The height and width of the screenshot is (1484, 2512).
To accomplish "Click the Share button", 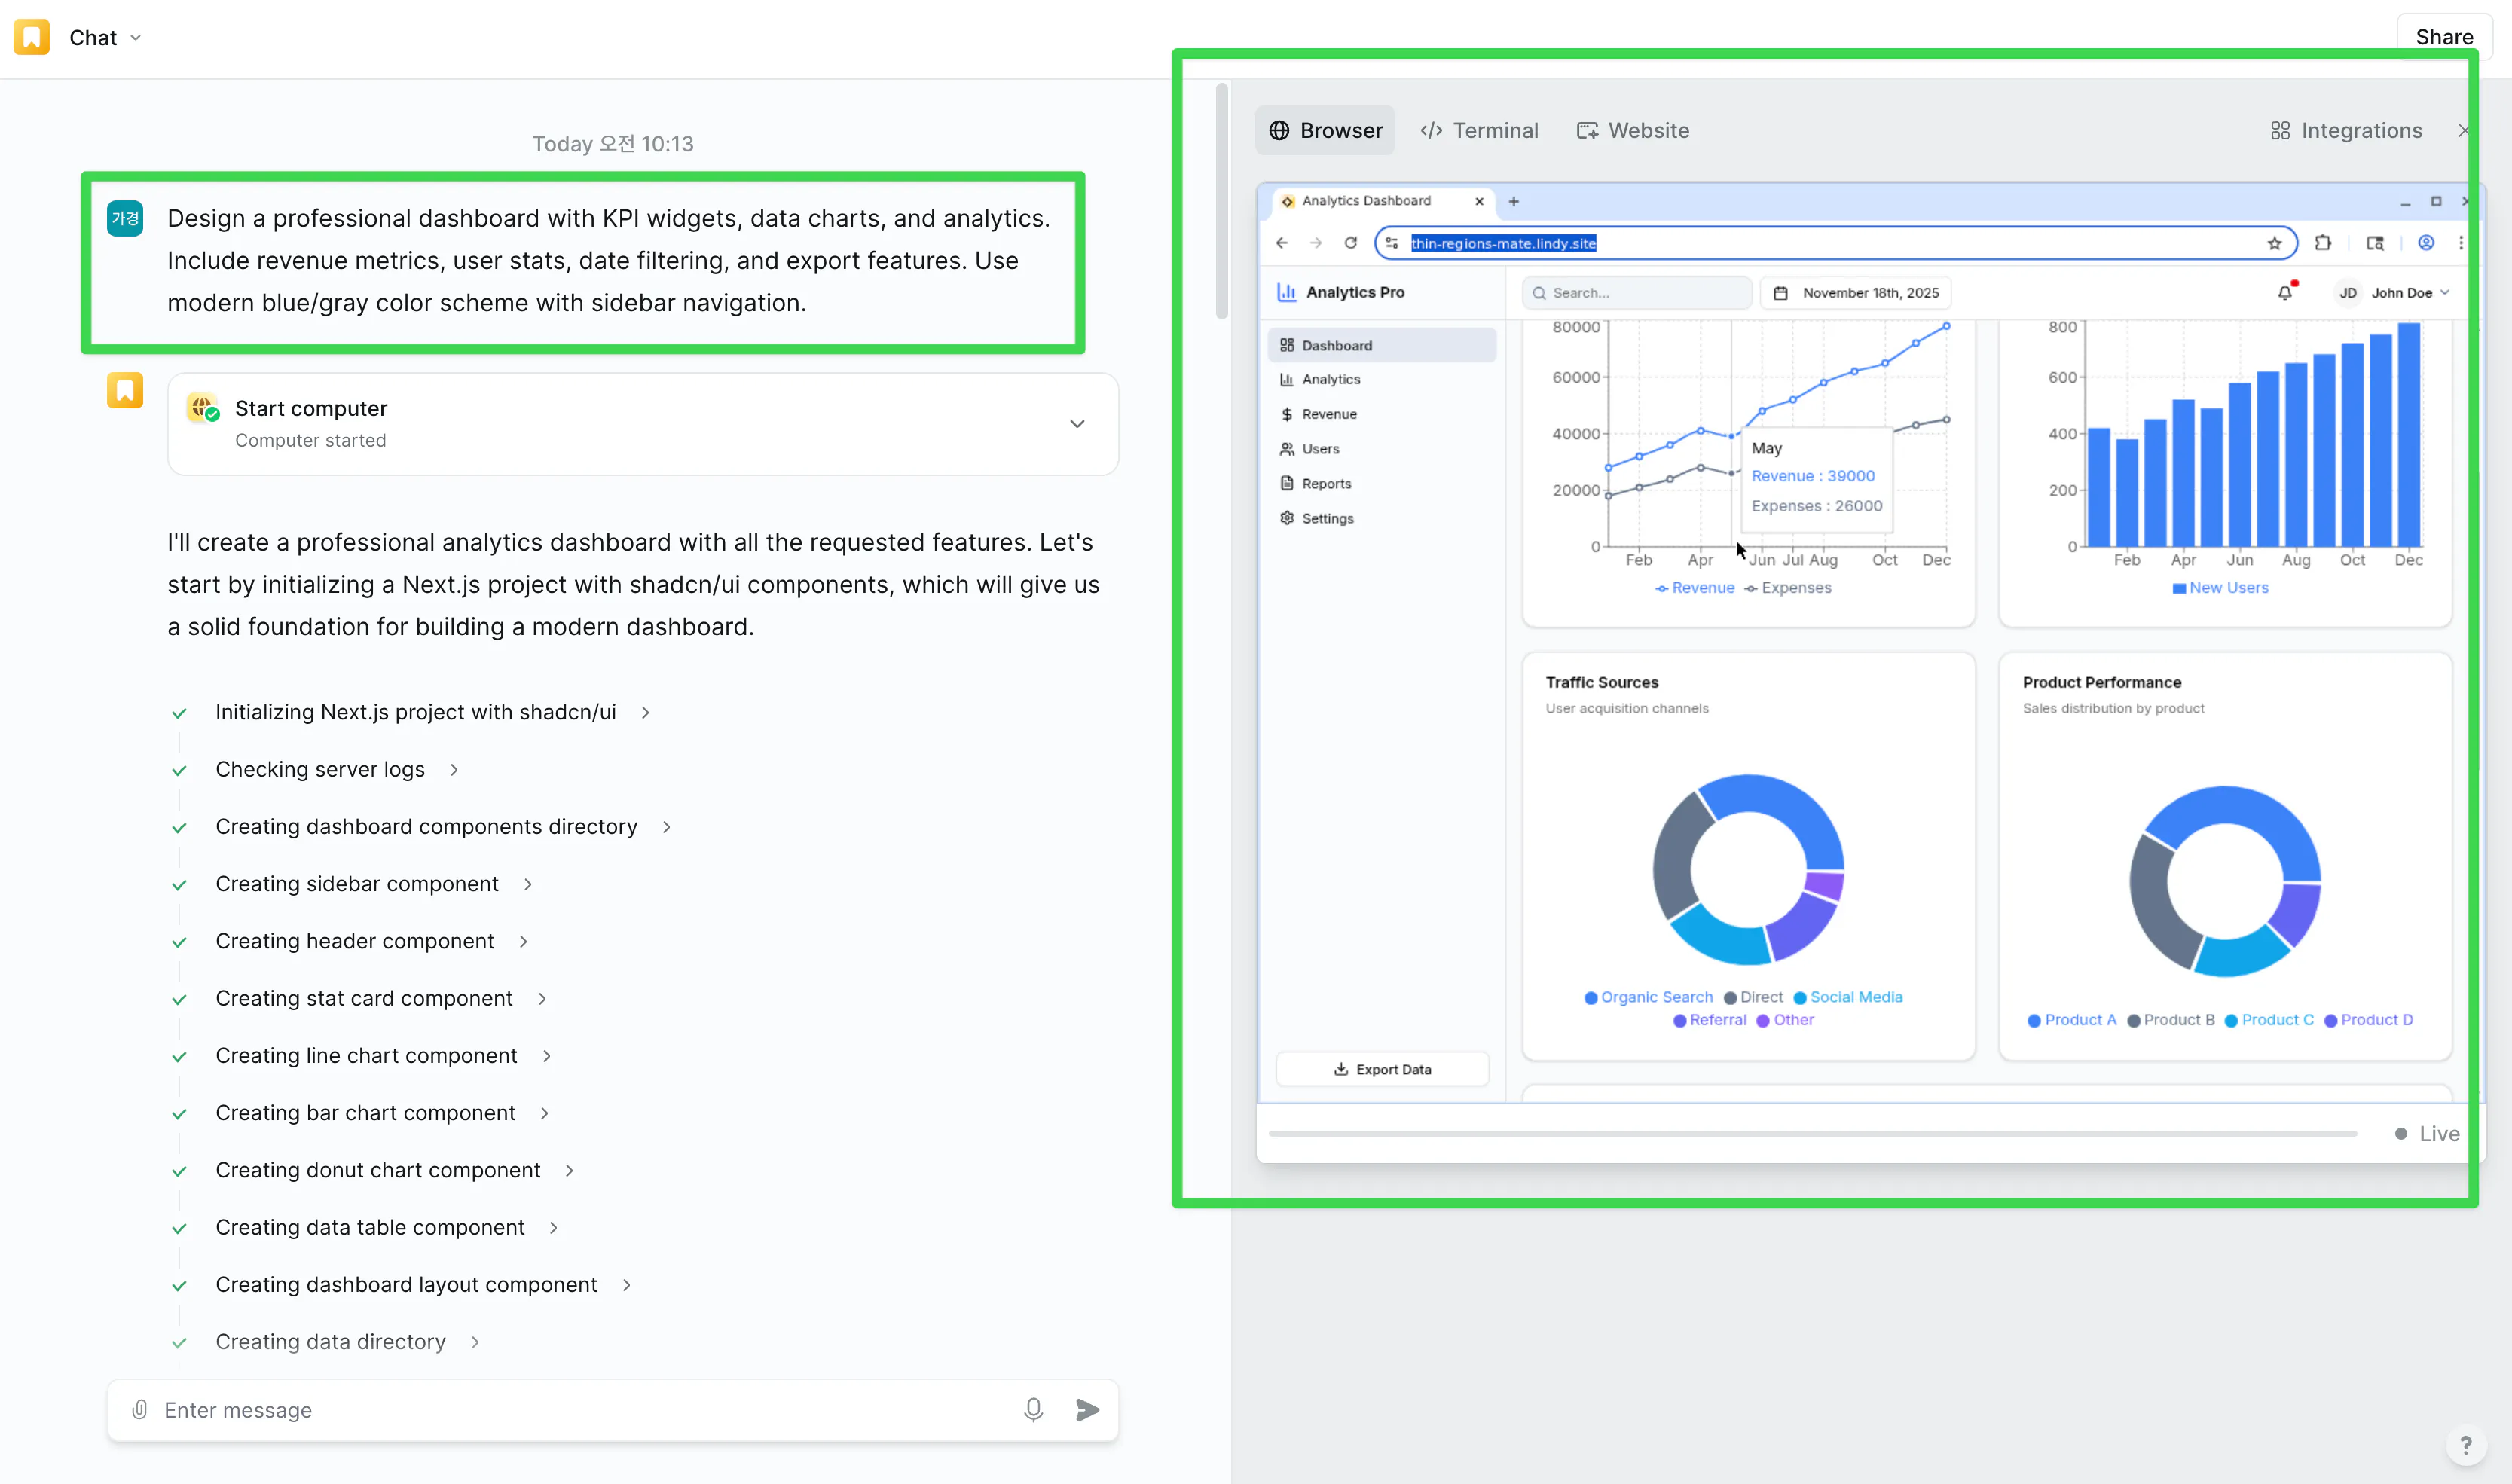I will pyautogui.click(x=2444, y=37).
